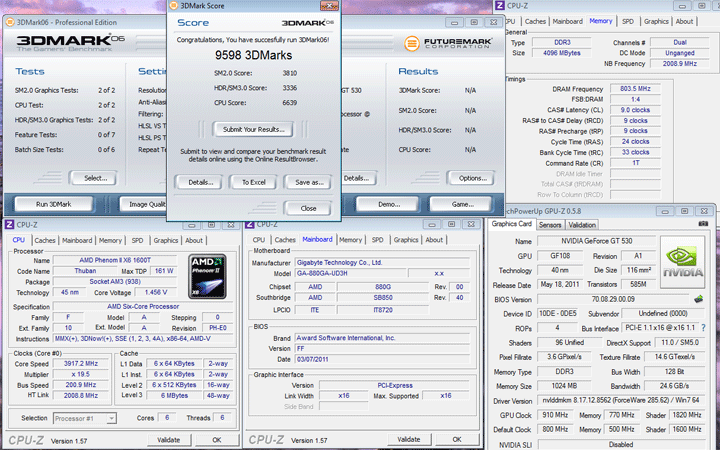Open Validation tab in GPU-Z
This screenshot has height=450, width=720.
(582, 225)
